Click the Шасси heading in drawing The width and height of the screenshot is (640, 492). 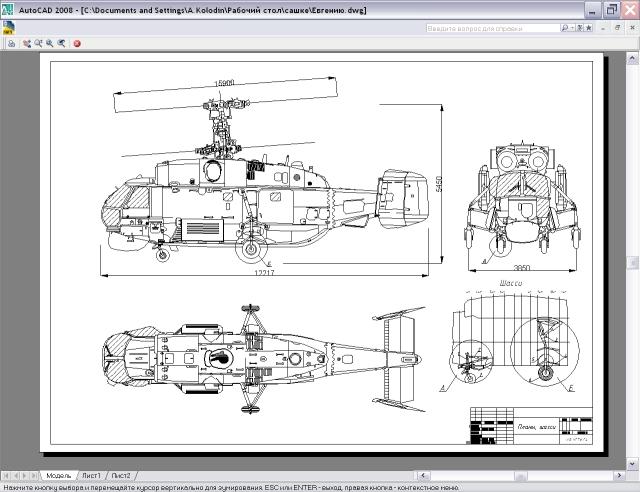coord(511,283)
